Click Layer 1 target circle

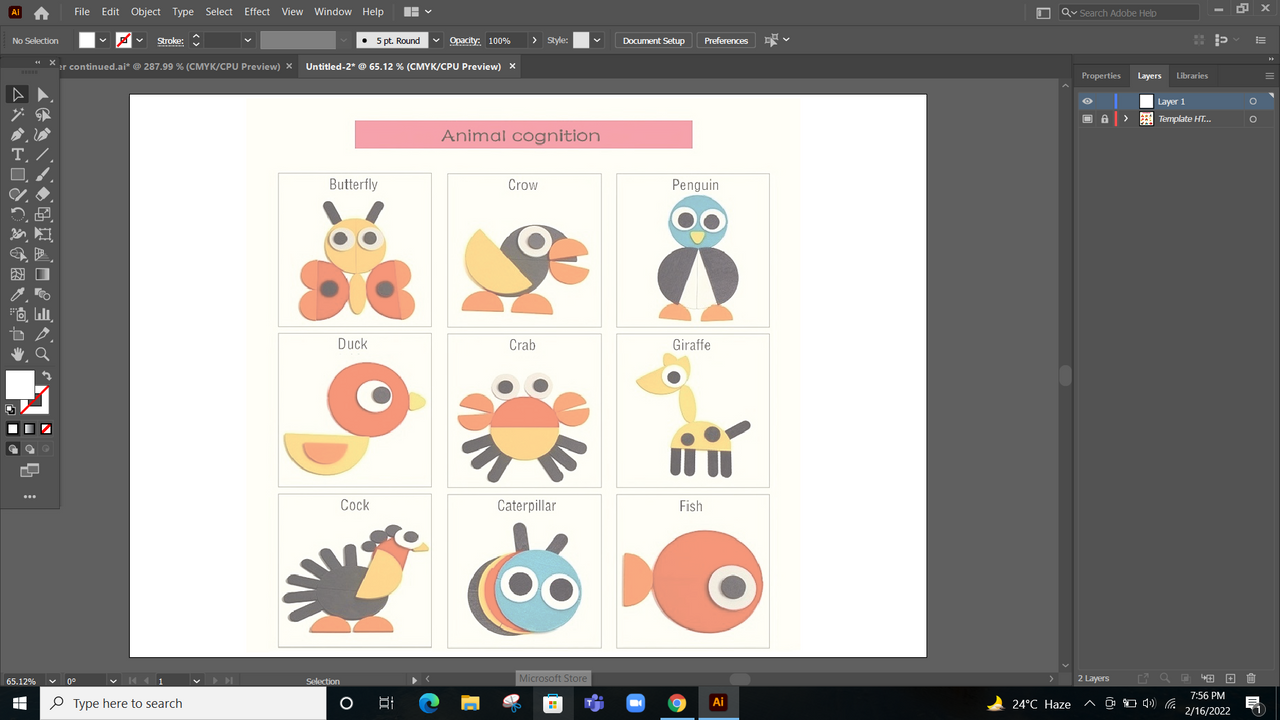coord(1252,101)
